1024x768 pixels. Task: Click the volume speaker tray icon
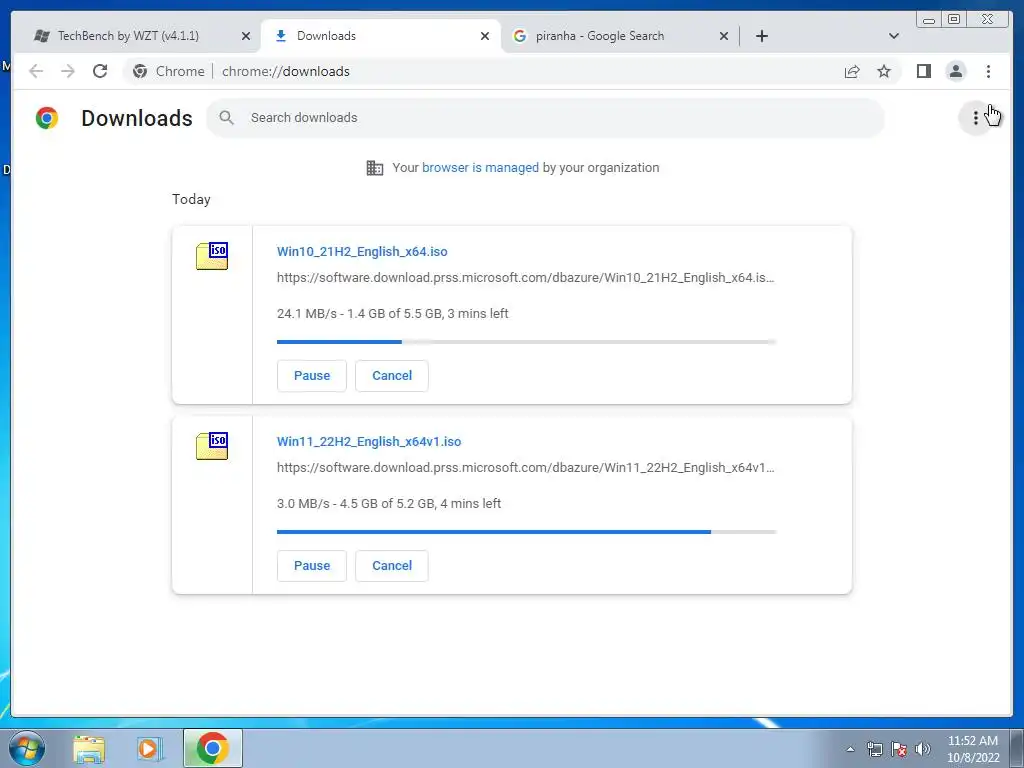[x=923, y=749]
